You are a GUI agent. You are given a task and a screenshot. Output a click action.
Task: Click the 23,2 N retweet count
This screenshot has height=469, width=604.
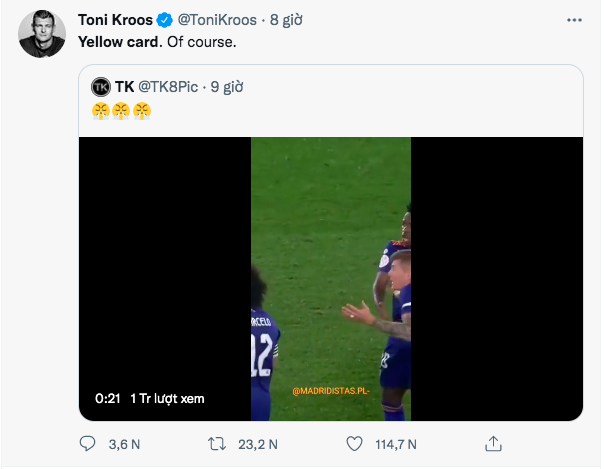(x=258, y=444)
